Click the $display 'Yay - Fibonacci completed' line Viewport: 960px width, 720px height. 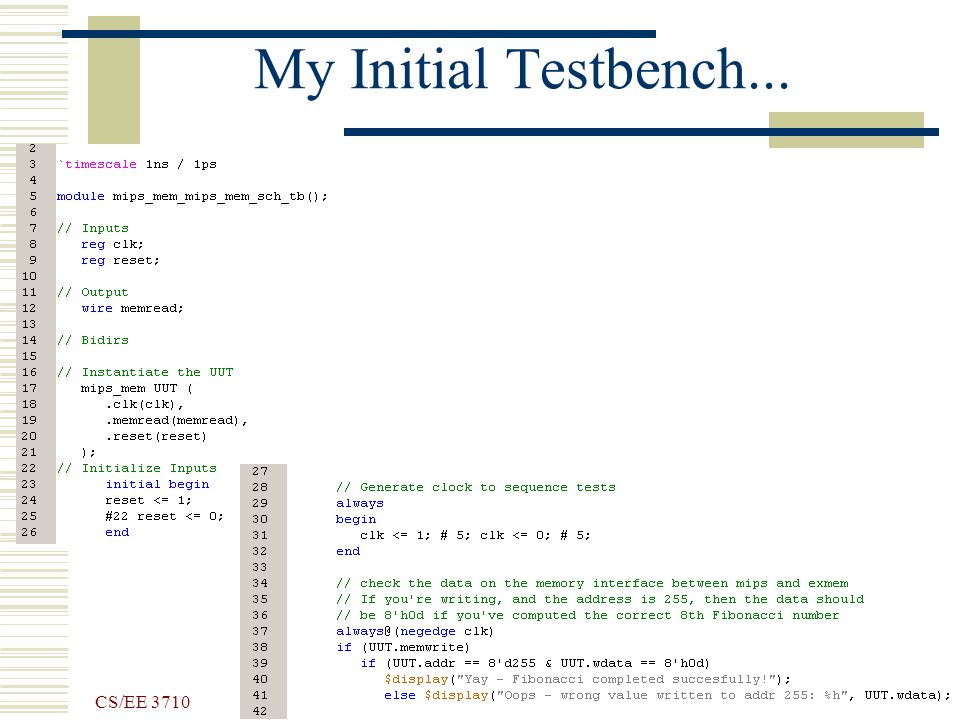(x=588, y=680)
